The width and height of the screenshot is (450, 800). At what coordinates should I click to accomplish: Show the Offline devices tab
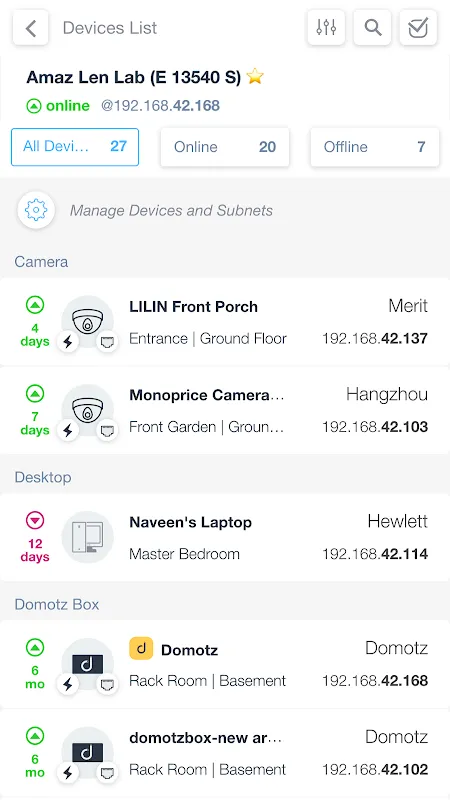pyautogui.click(x=374, y=147)
